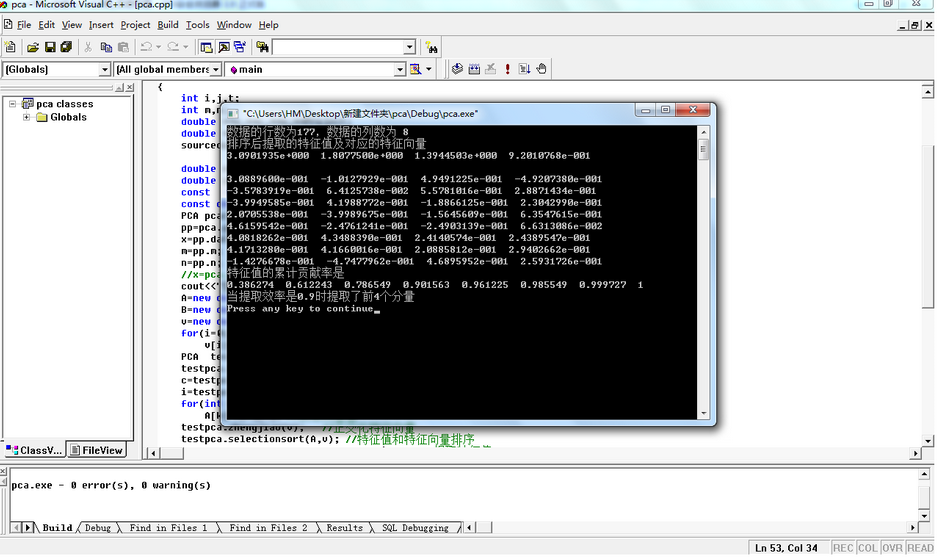Click the Save All toolbar icon
942x558 pixels.
tap(66, 47)
